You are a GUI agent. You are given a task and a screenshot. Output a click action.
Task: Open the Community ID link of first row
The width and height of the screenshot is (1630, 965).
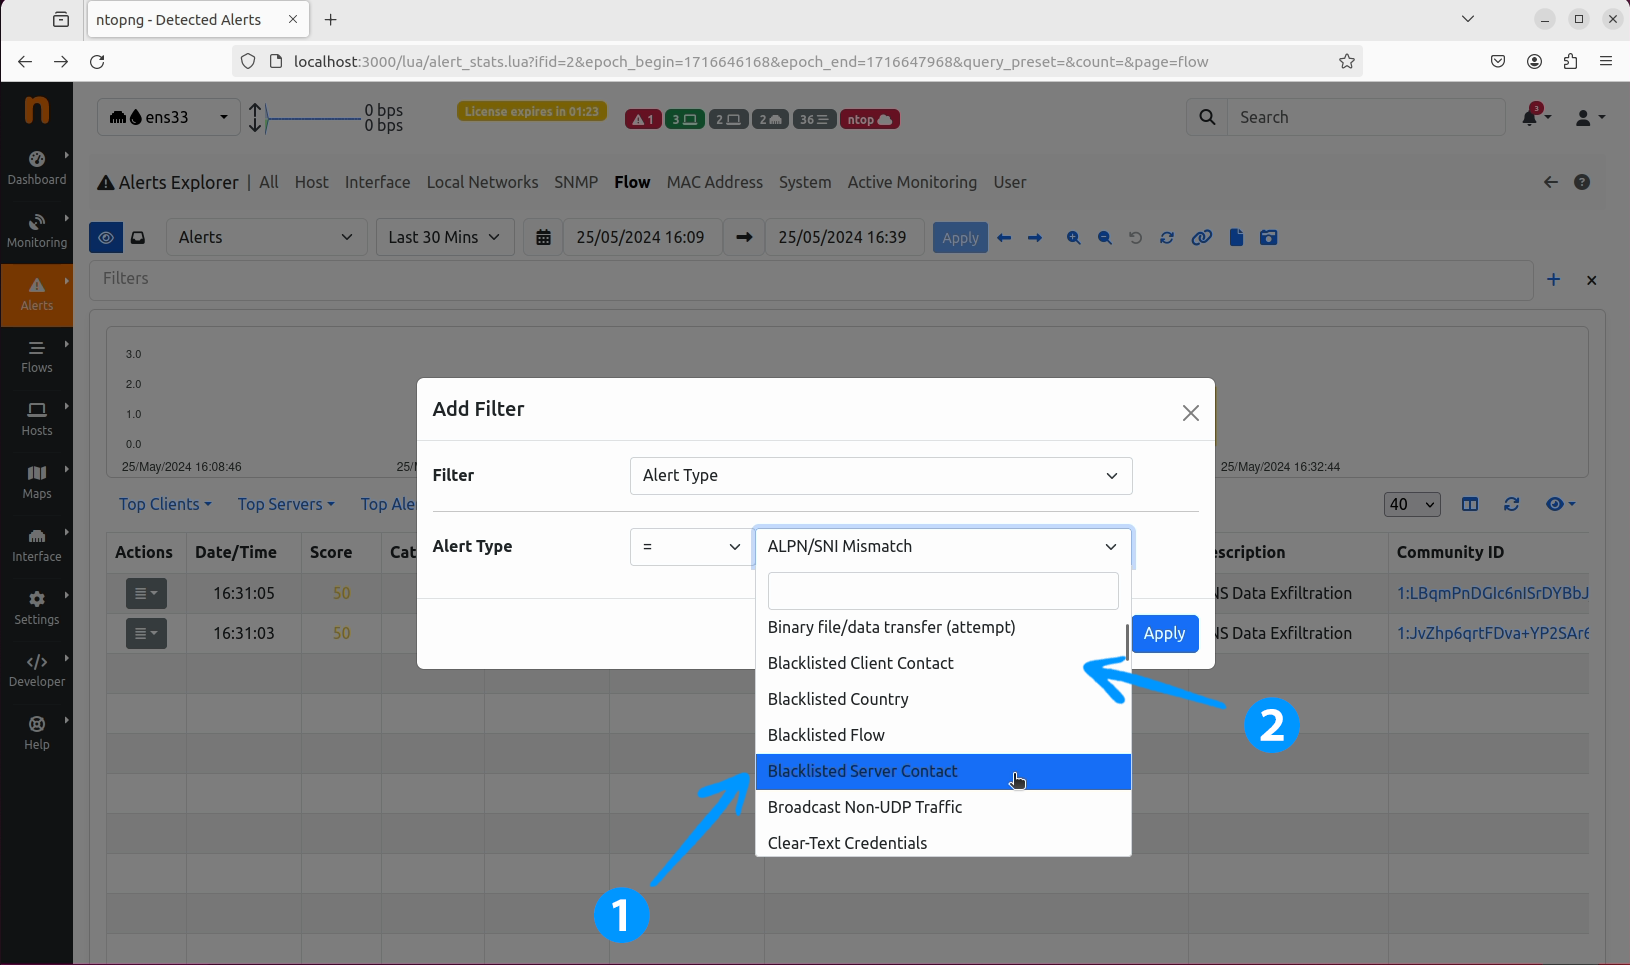pos(1491,594)
